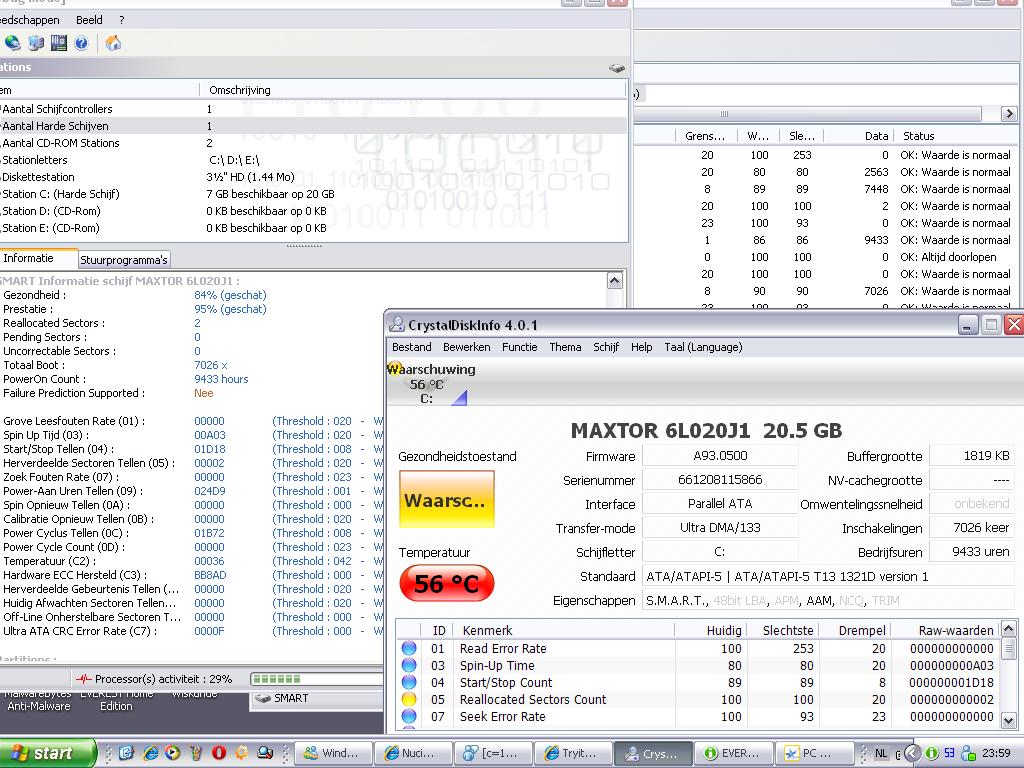The width and height of the screenshot is (1024, 768).
Task: Select the Informatie tab
Action: pyautogui.click(x=38, y=258)
